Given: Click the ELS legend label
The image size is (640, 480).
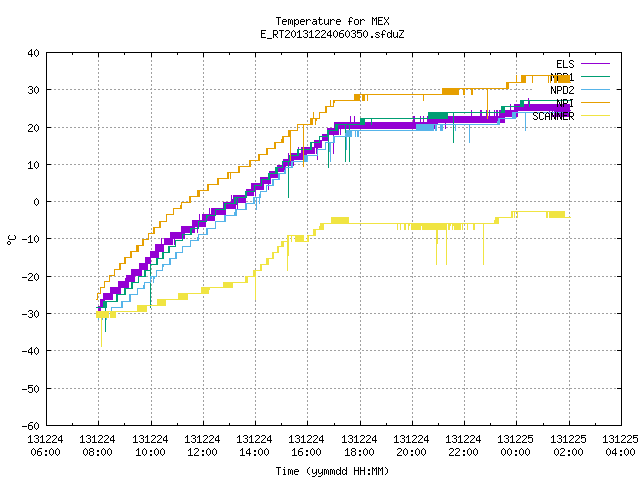Looking at the screenshot, I should [565, 64].
